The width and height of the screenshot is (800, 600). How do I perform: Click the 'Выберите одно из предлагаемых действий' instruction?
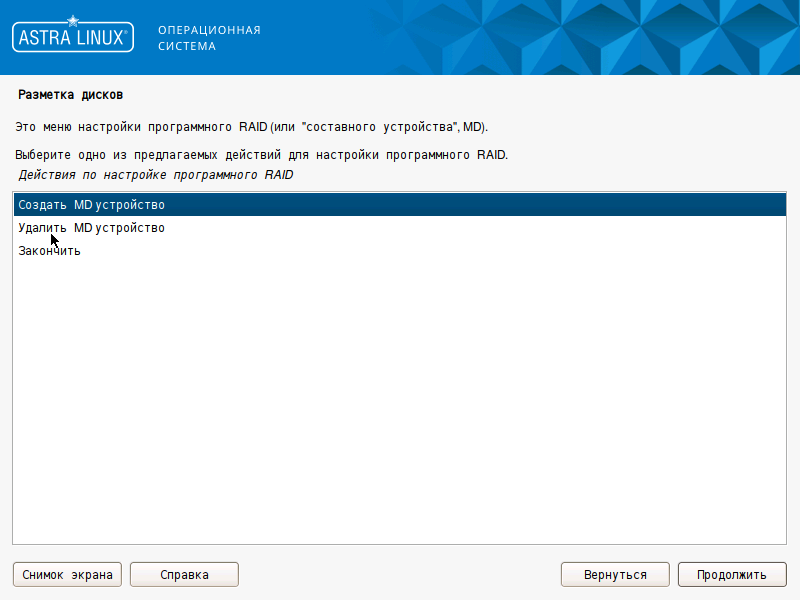(260, 156)
